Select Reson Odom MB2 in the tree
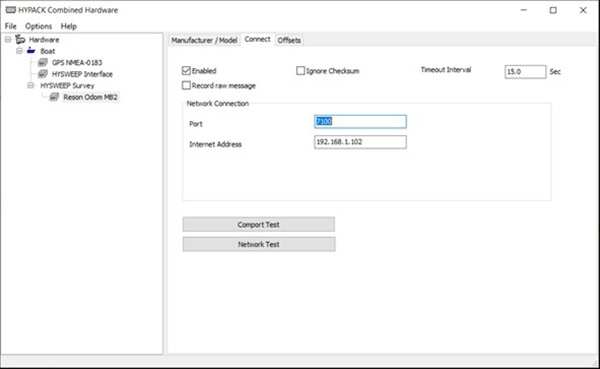 point(90,97)
